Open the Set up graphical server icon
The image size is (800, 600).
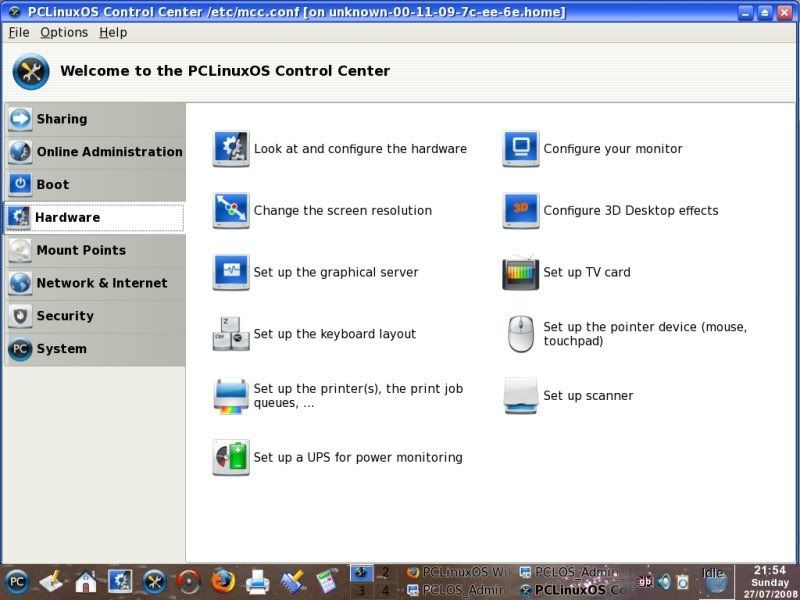(231, 272)
